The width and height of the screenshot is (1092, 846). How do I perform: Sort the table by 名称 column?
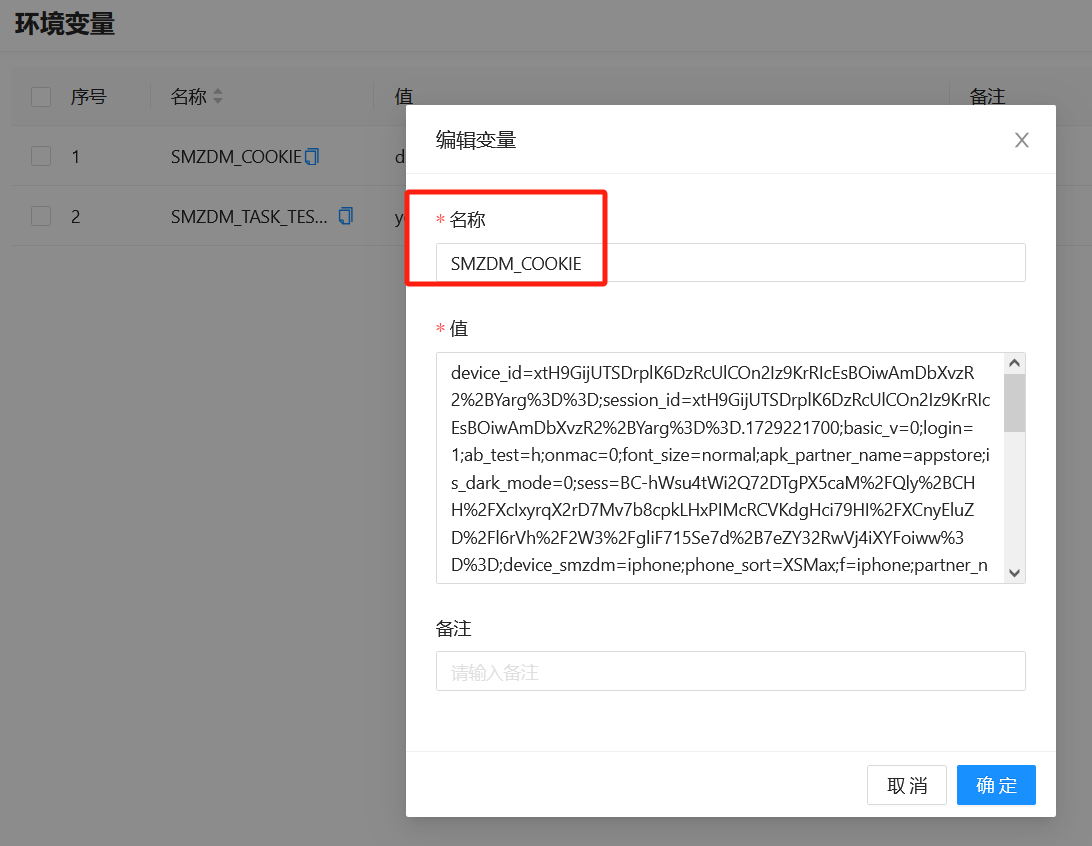click(x=218, y=96)
